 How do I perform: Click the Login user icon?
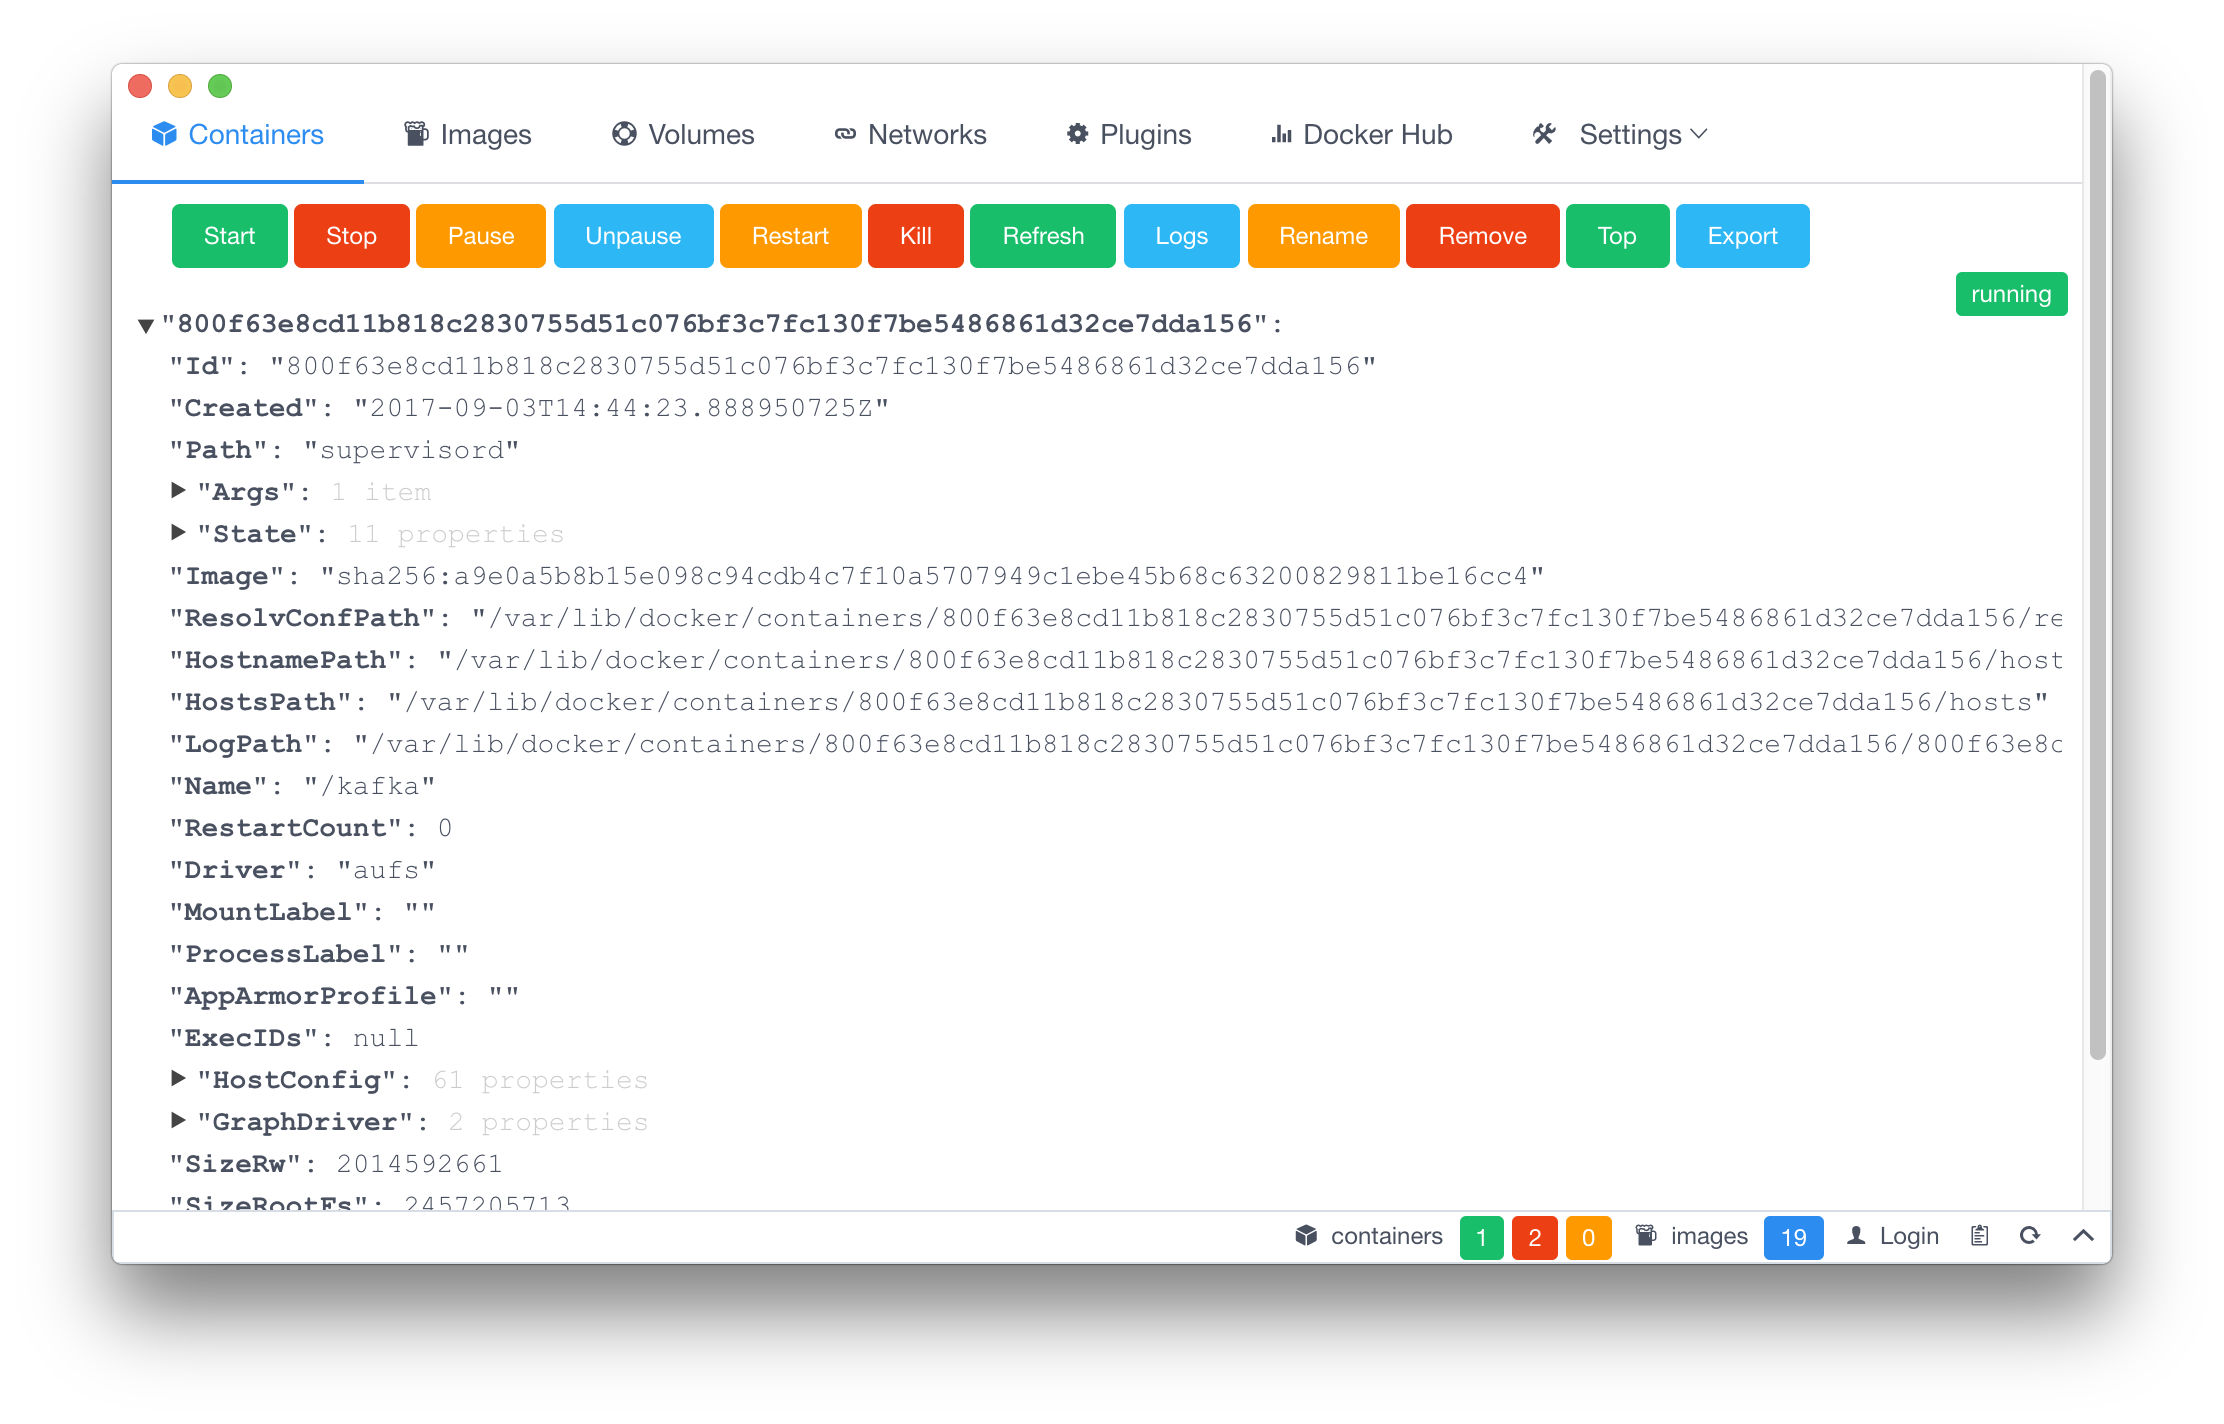coord(1856,1236)
